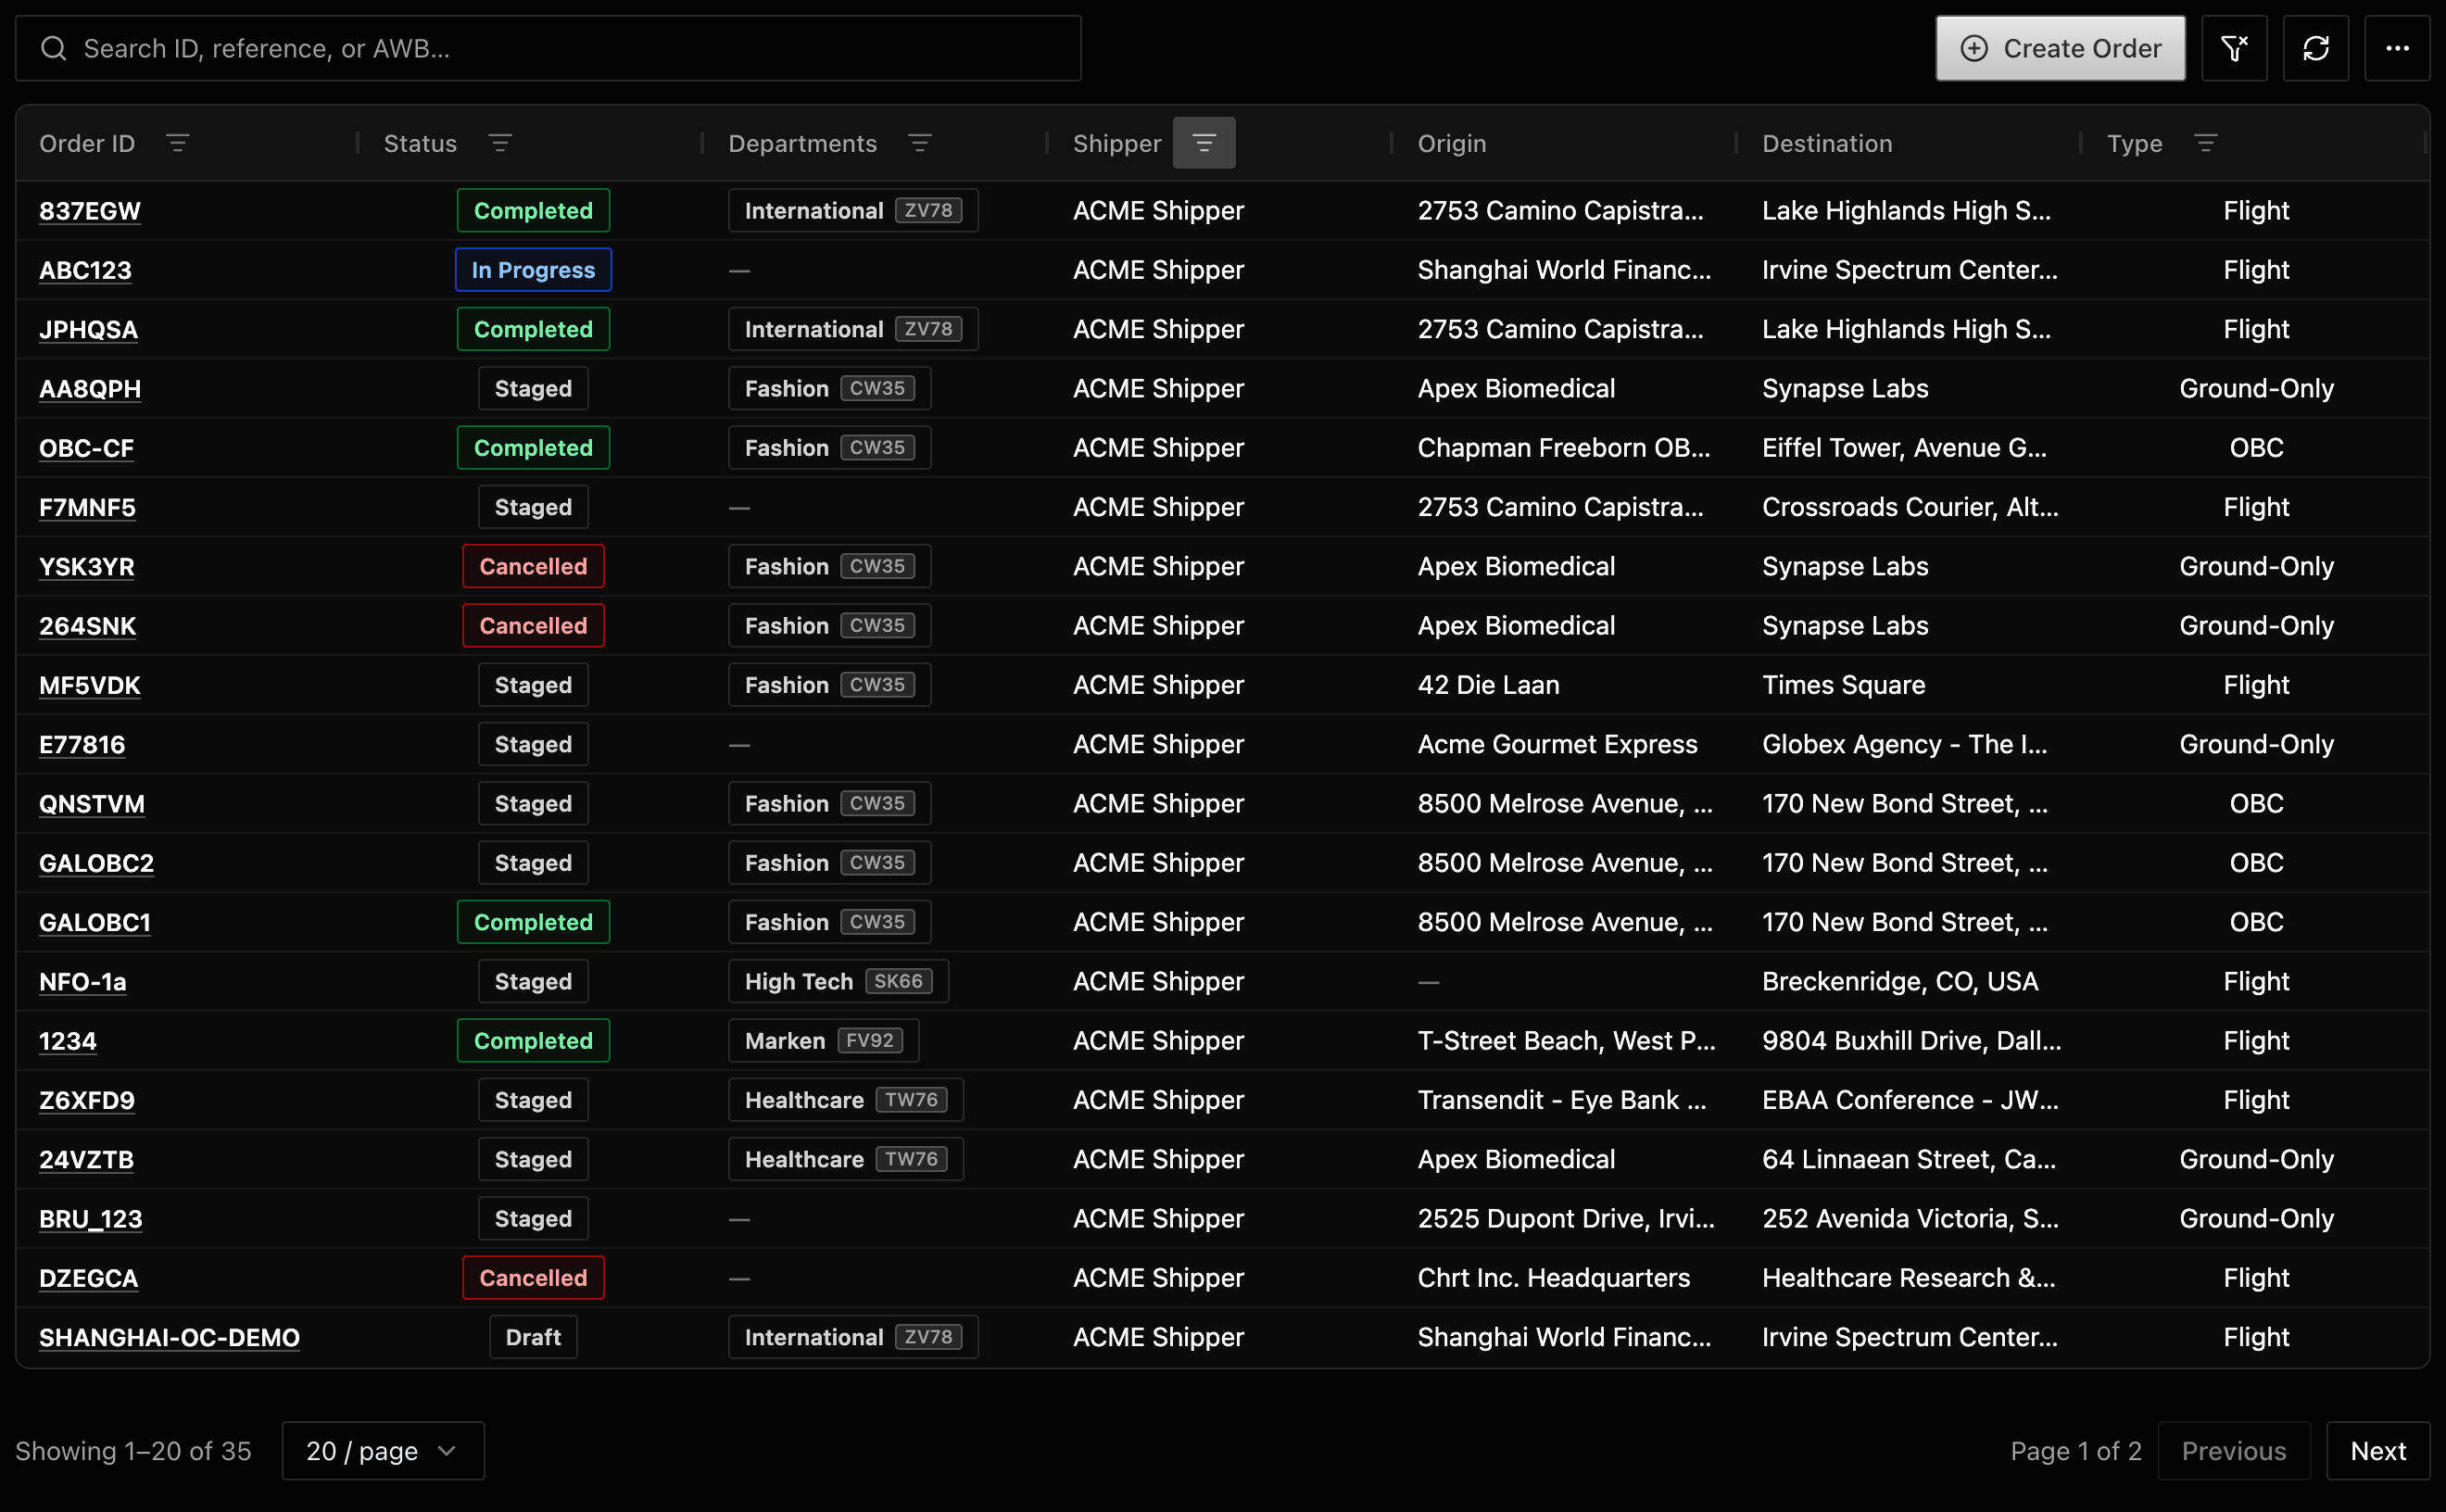This screenshot has width=2446, height=1512.
Task: Open order YSK3YR
Action: [86, 566]
